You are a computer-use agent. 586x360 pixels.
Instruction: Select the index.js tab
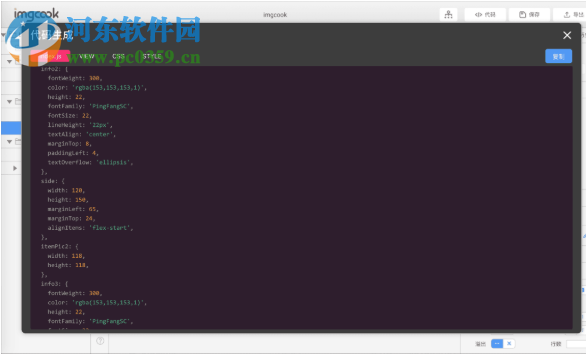50,56
